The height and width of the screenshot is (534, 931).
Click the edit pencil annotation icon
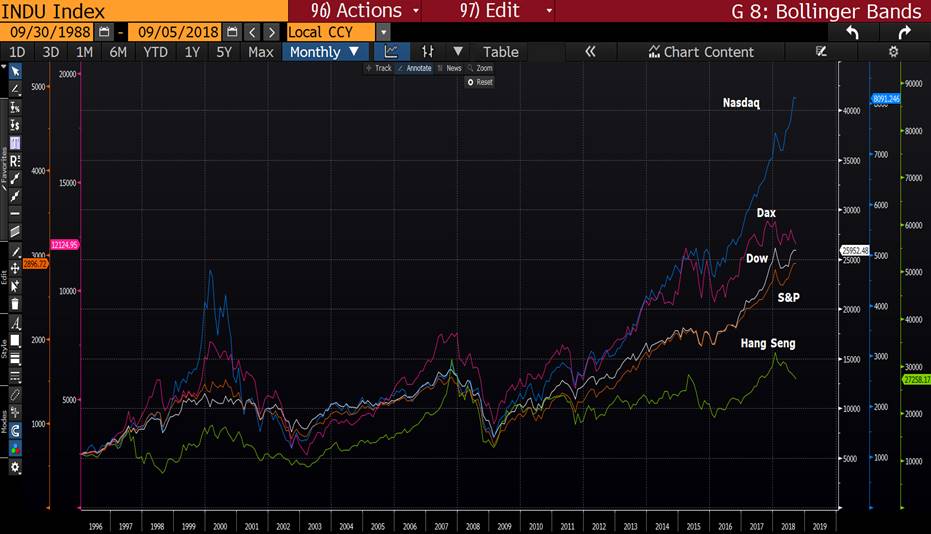pyautogui.click(x=821, y=52)
